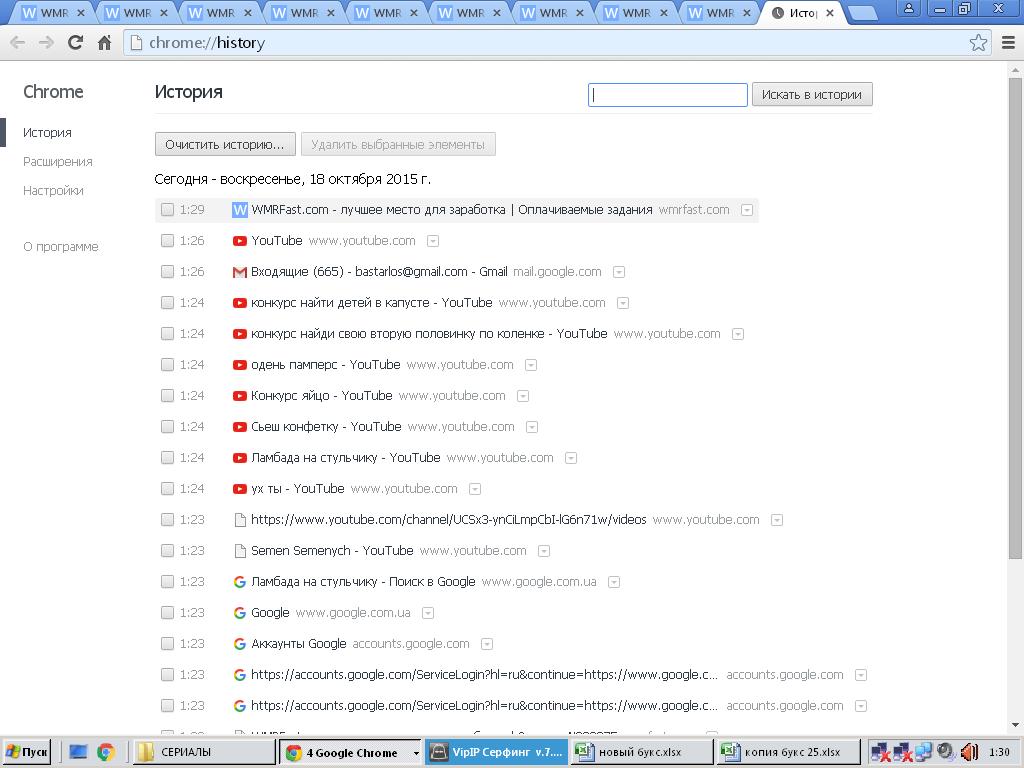Click the browser back arrow

18,42
